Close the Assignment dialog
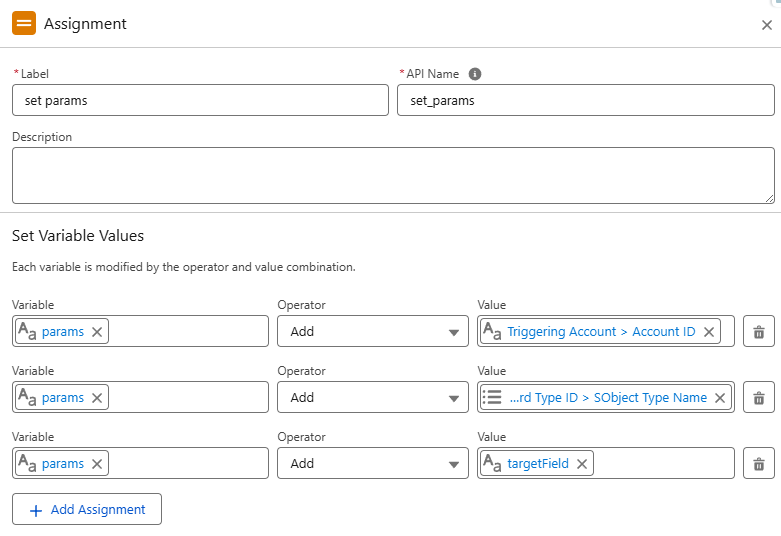The image size is (781, 536). 766,25
